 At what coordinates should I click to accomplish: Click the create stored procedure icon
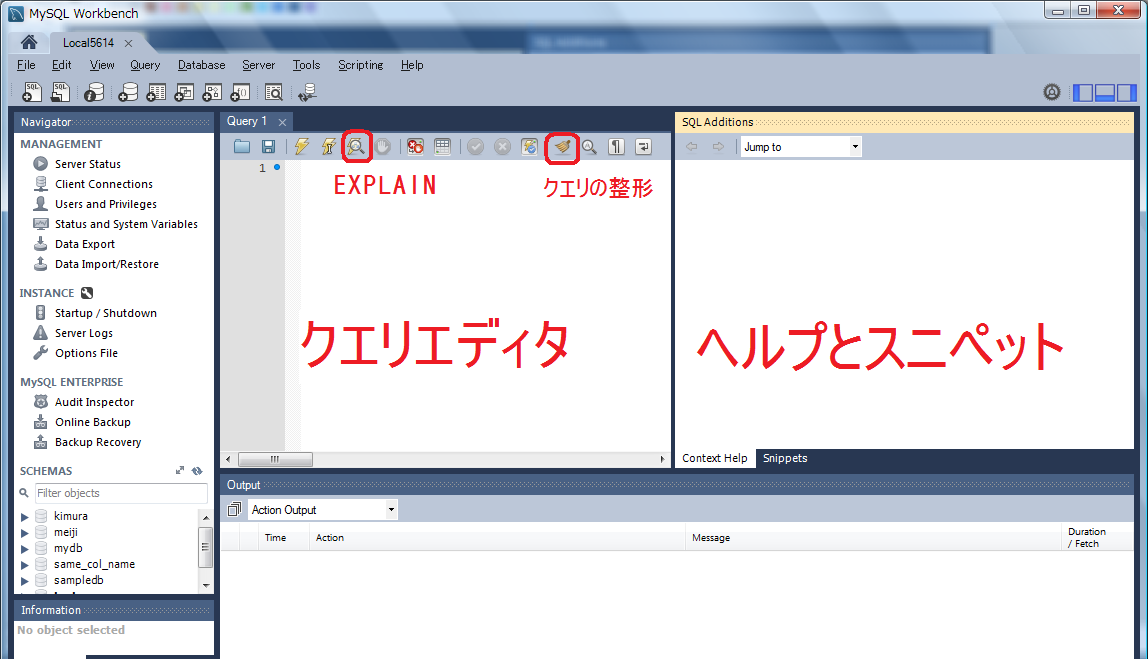point(212,92)
